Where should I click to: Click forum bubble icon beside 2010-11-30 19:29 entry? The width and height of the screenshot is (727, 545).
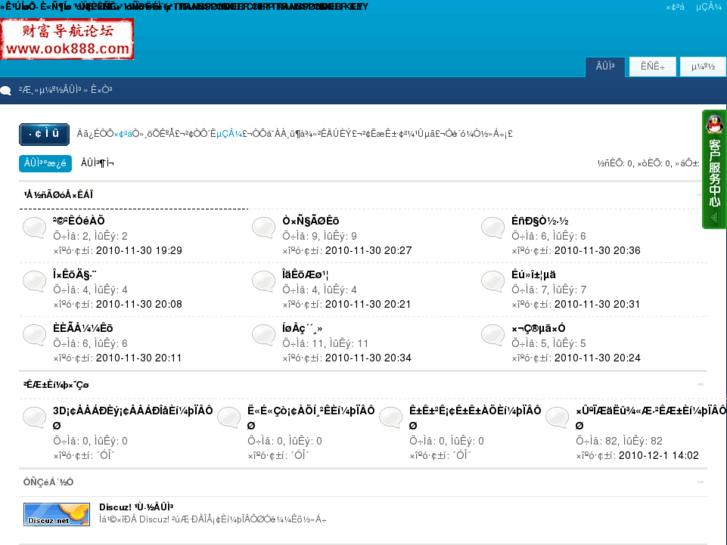pyautogui.click(x=35, y=228)
